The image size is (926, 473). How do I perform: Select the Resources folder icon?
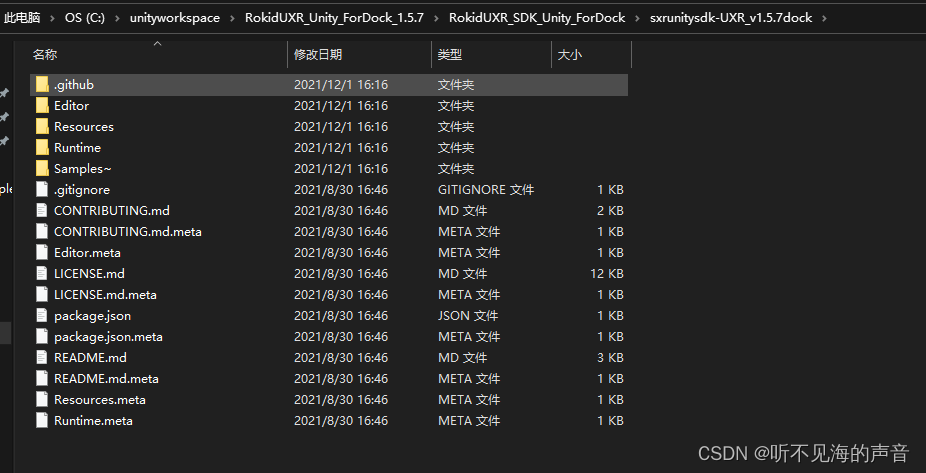pyautogui.click(x=42, y=126)
